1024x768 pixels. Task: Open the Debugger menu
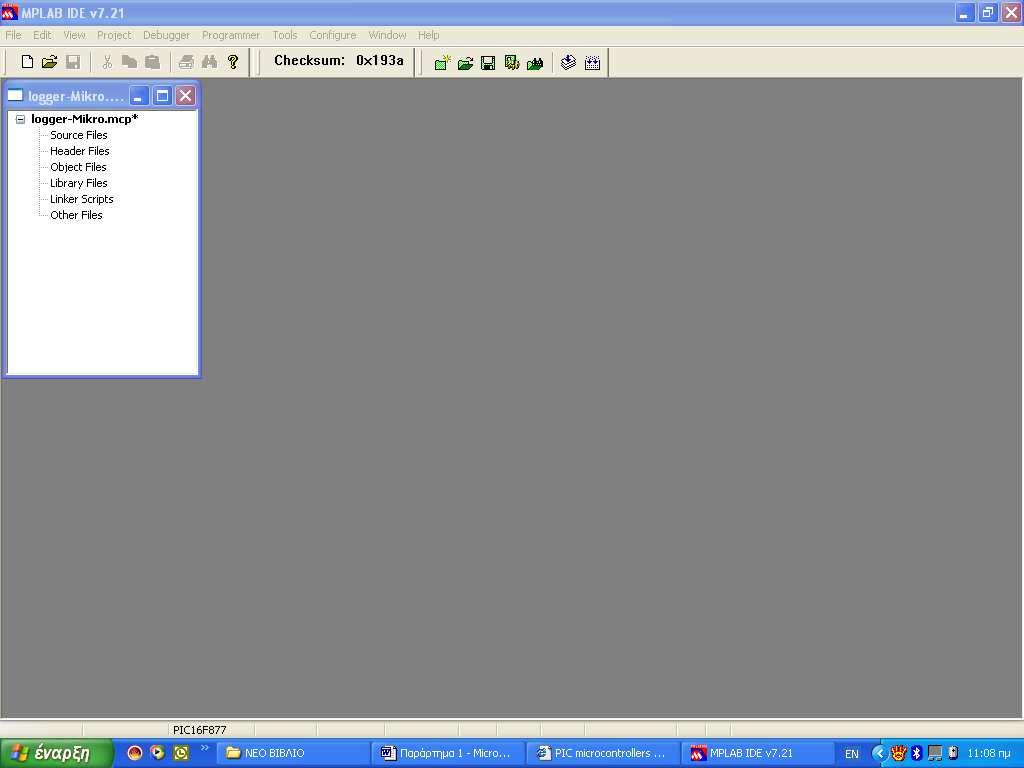click(167, 35)
